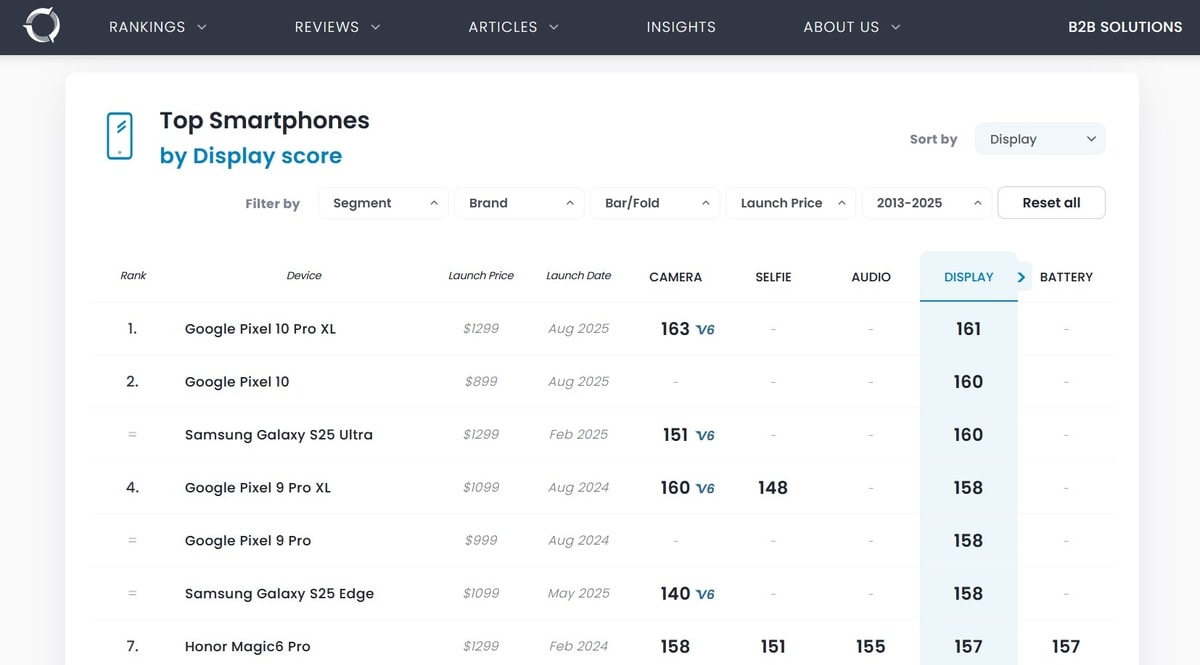Open the ABOUT US menu

(852, 27)
